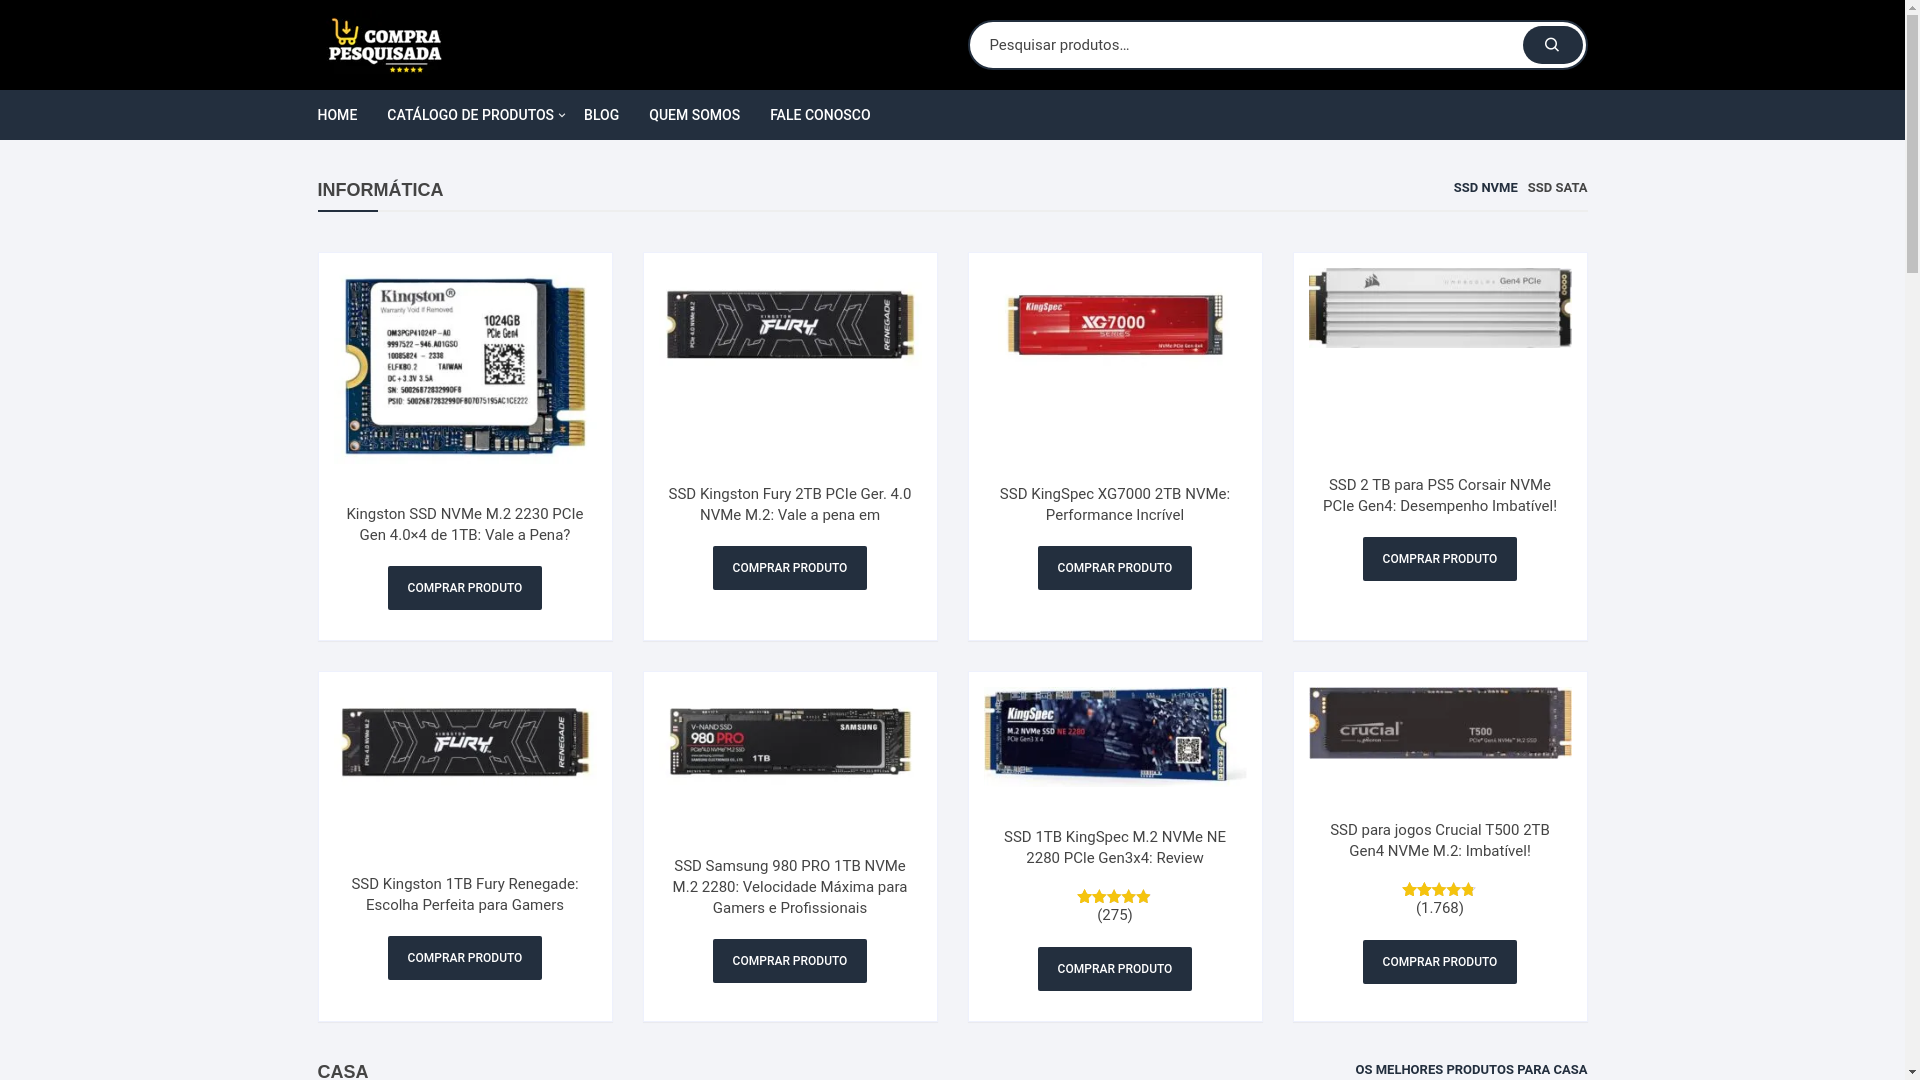
Task: Open the Samsung 980 PRO image
Action: [x=790, y=742]
